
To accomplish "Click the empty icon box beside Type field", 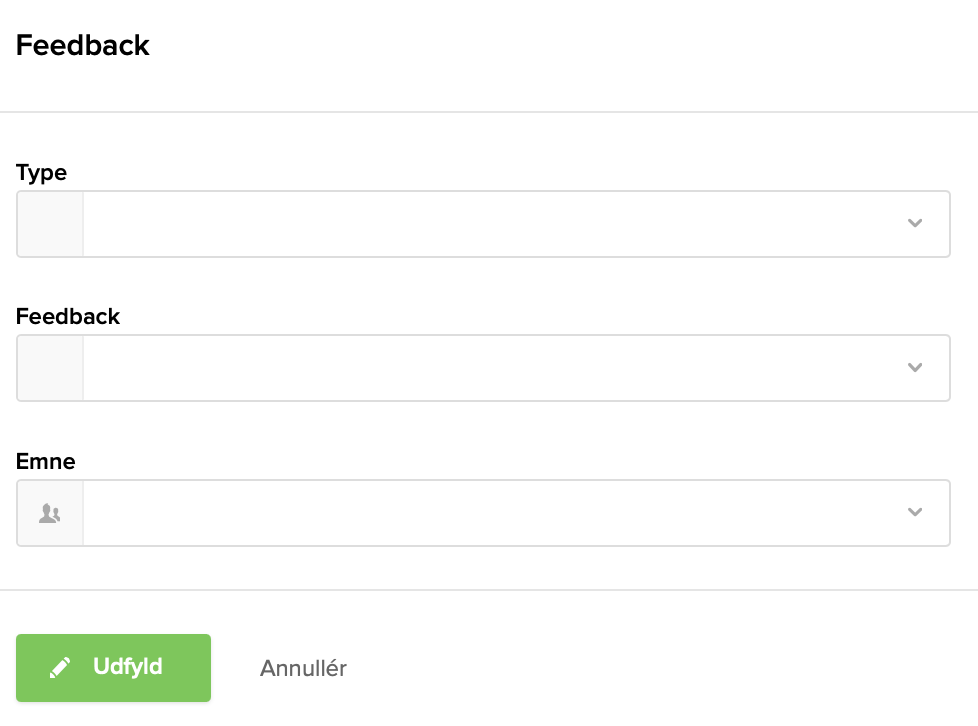I will click(x=49, y=224).
